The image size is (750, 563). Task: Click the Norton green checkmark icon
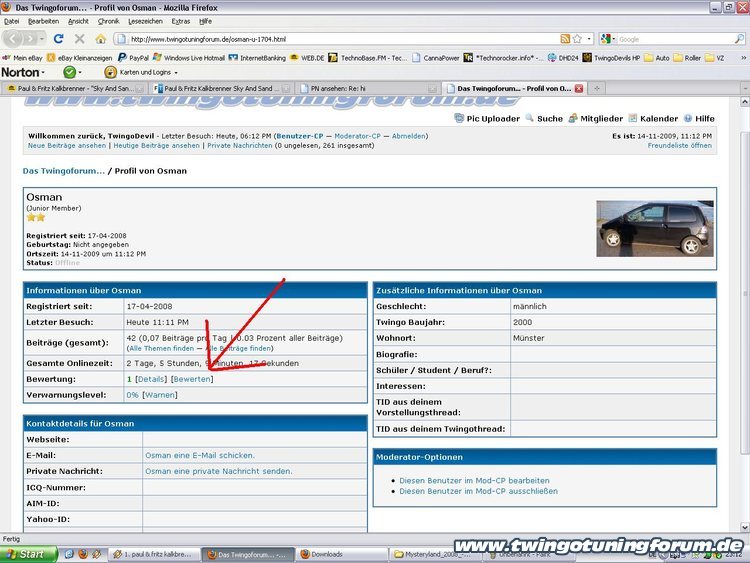click(70, 72)
